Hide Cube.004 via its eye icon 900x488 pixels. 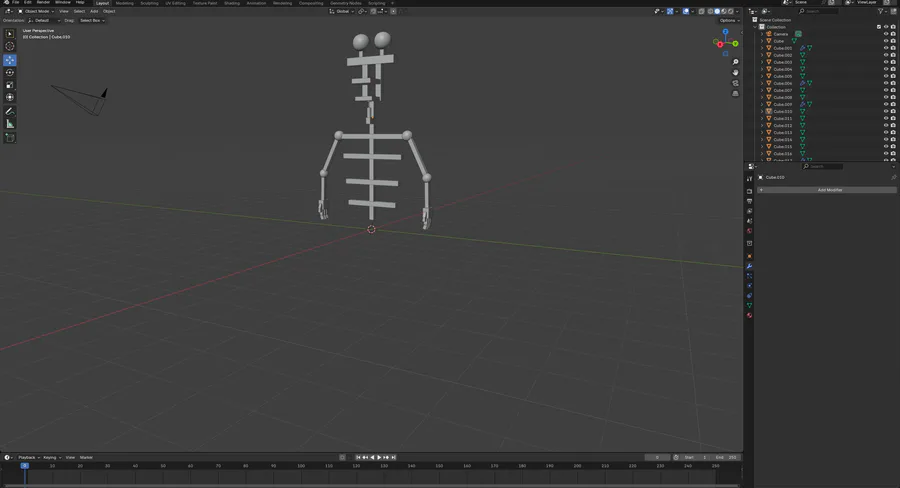click(x=886, y=69)
